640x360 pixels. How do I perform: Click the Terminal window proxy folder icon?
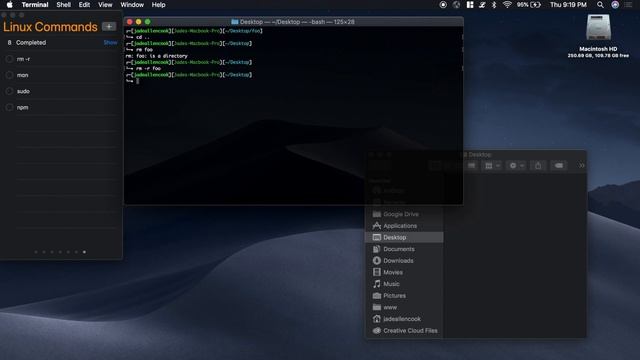click(x=235, y=22)
